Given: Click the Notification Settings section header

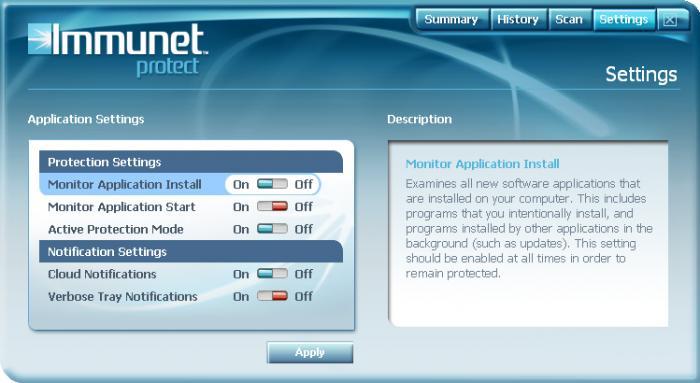Looking at the screenshot, I should pos(191,251).
